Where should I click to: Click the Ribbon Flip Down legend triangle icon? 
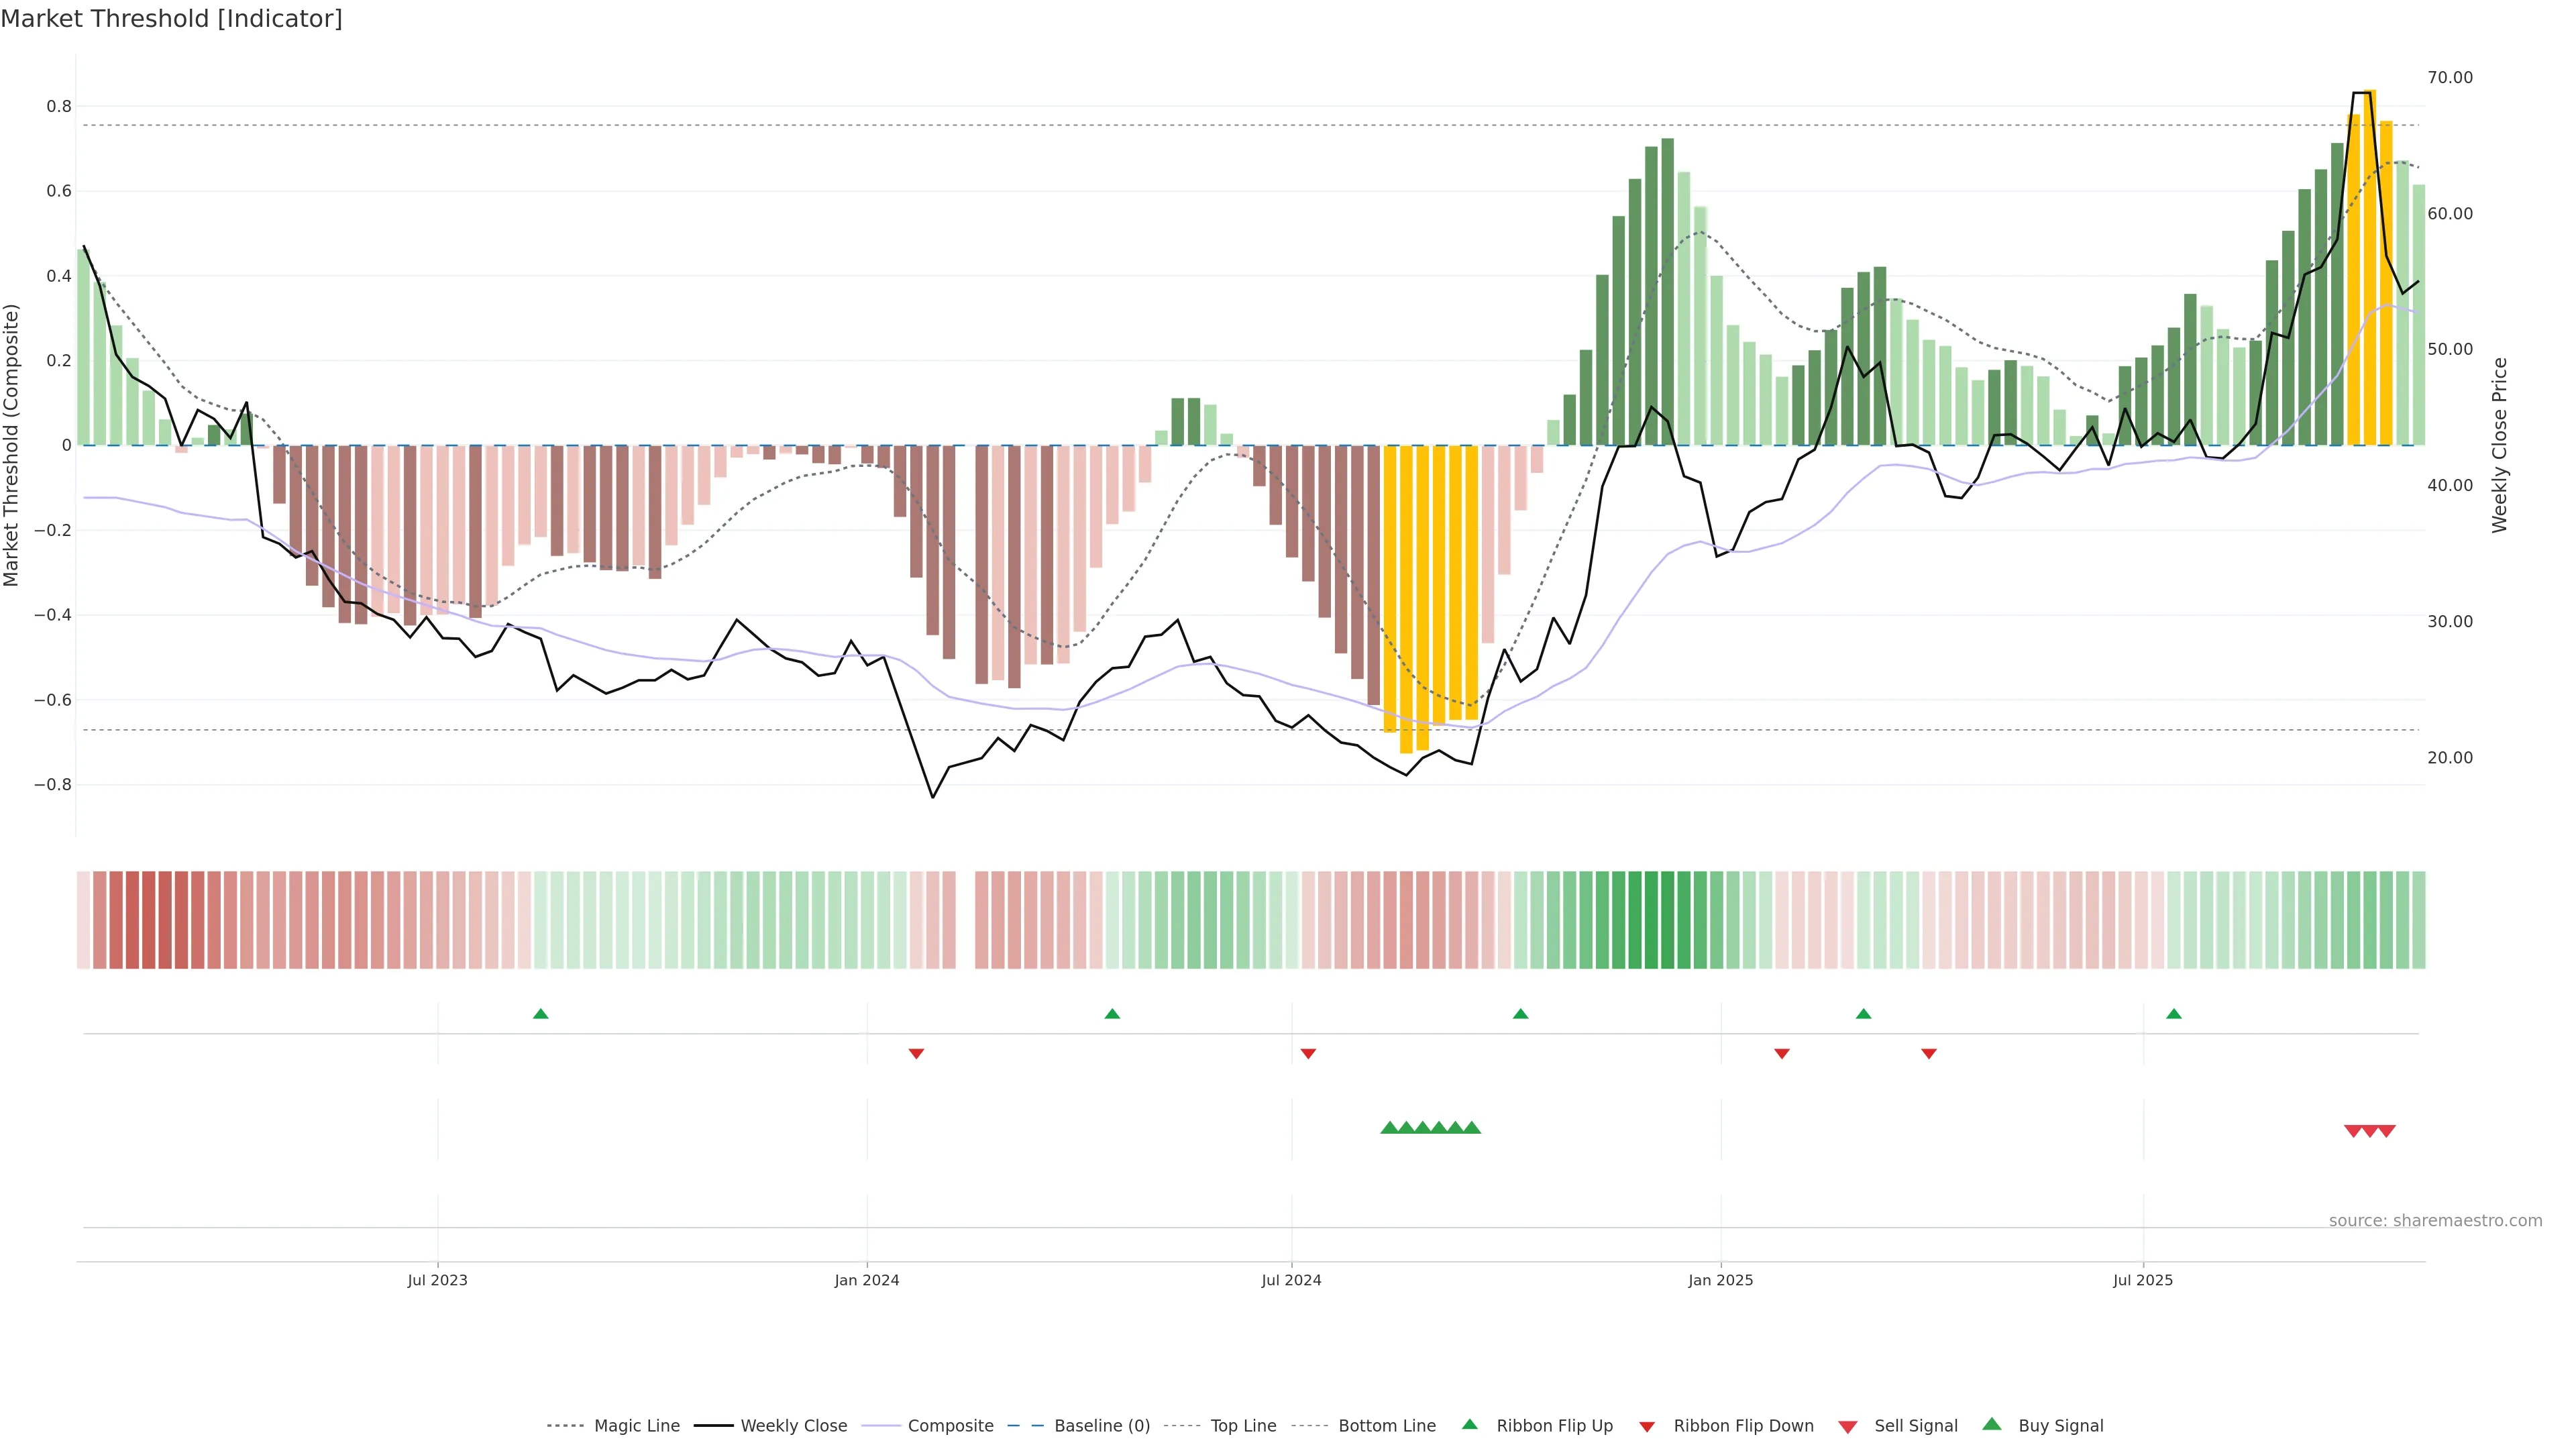(1647, 1426)
